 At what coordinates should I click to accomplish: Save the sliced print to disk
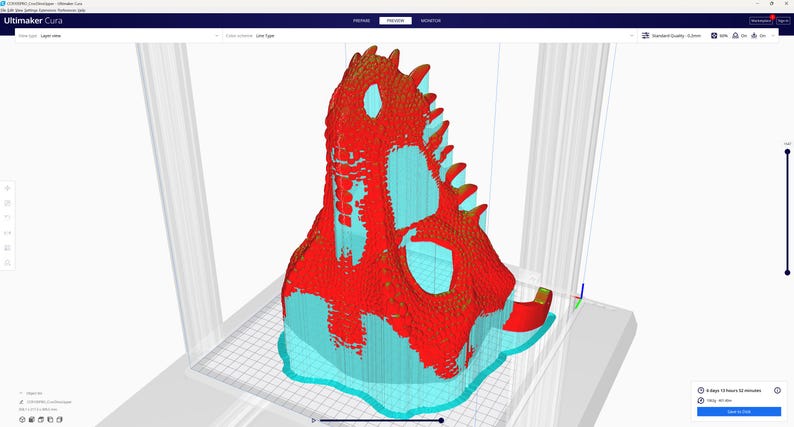[x=739, y=412]
